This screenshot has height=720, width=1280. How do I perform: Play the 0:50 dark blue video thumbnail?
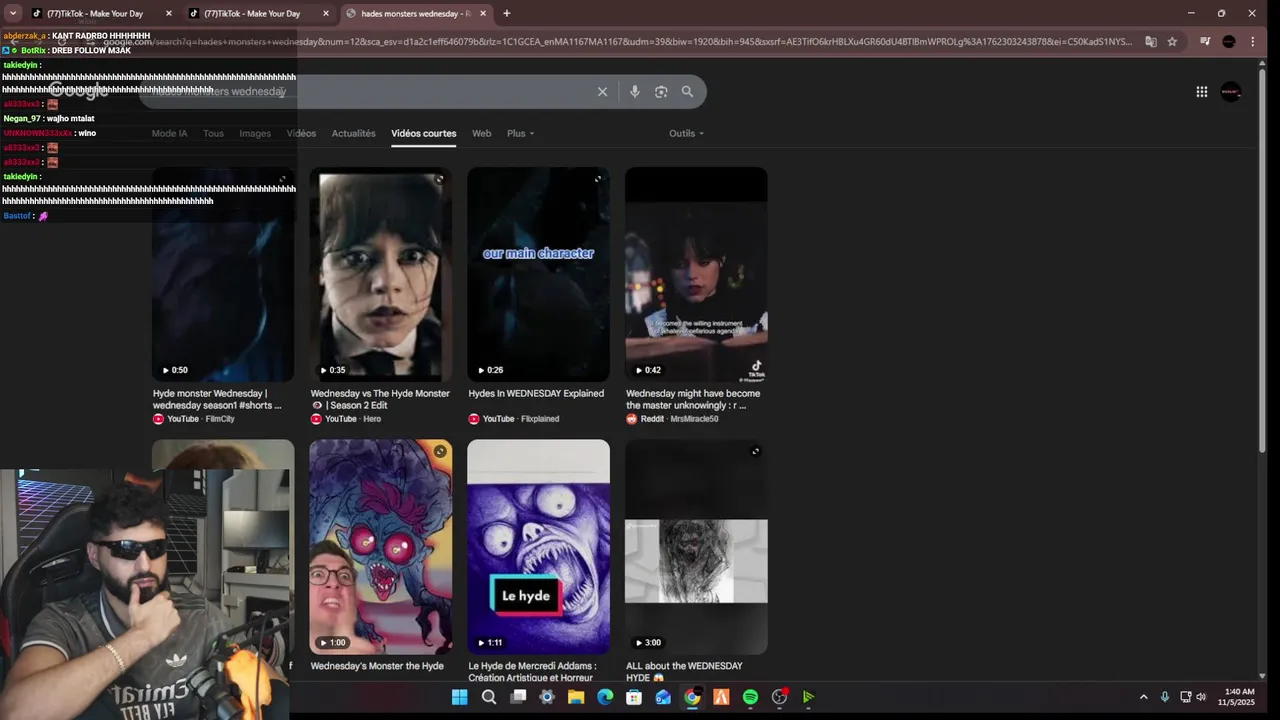[x=223, y=274]
